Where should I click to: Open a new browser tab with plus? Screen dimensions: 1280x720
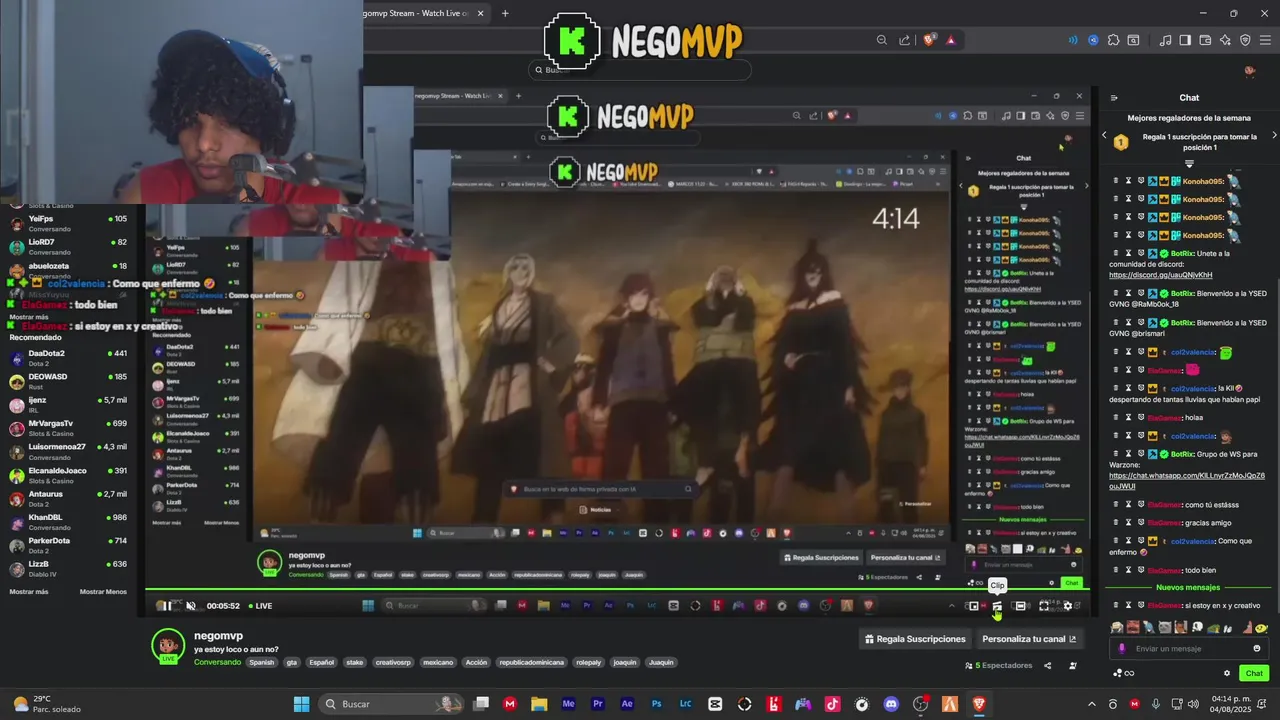click(x=505, y=13)
